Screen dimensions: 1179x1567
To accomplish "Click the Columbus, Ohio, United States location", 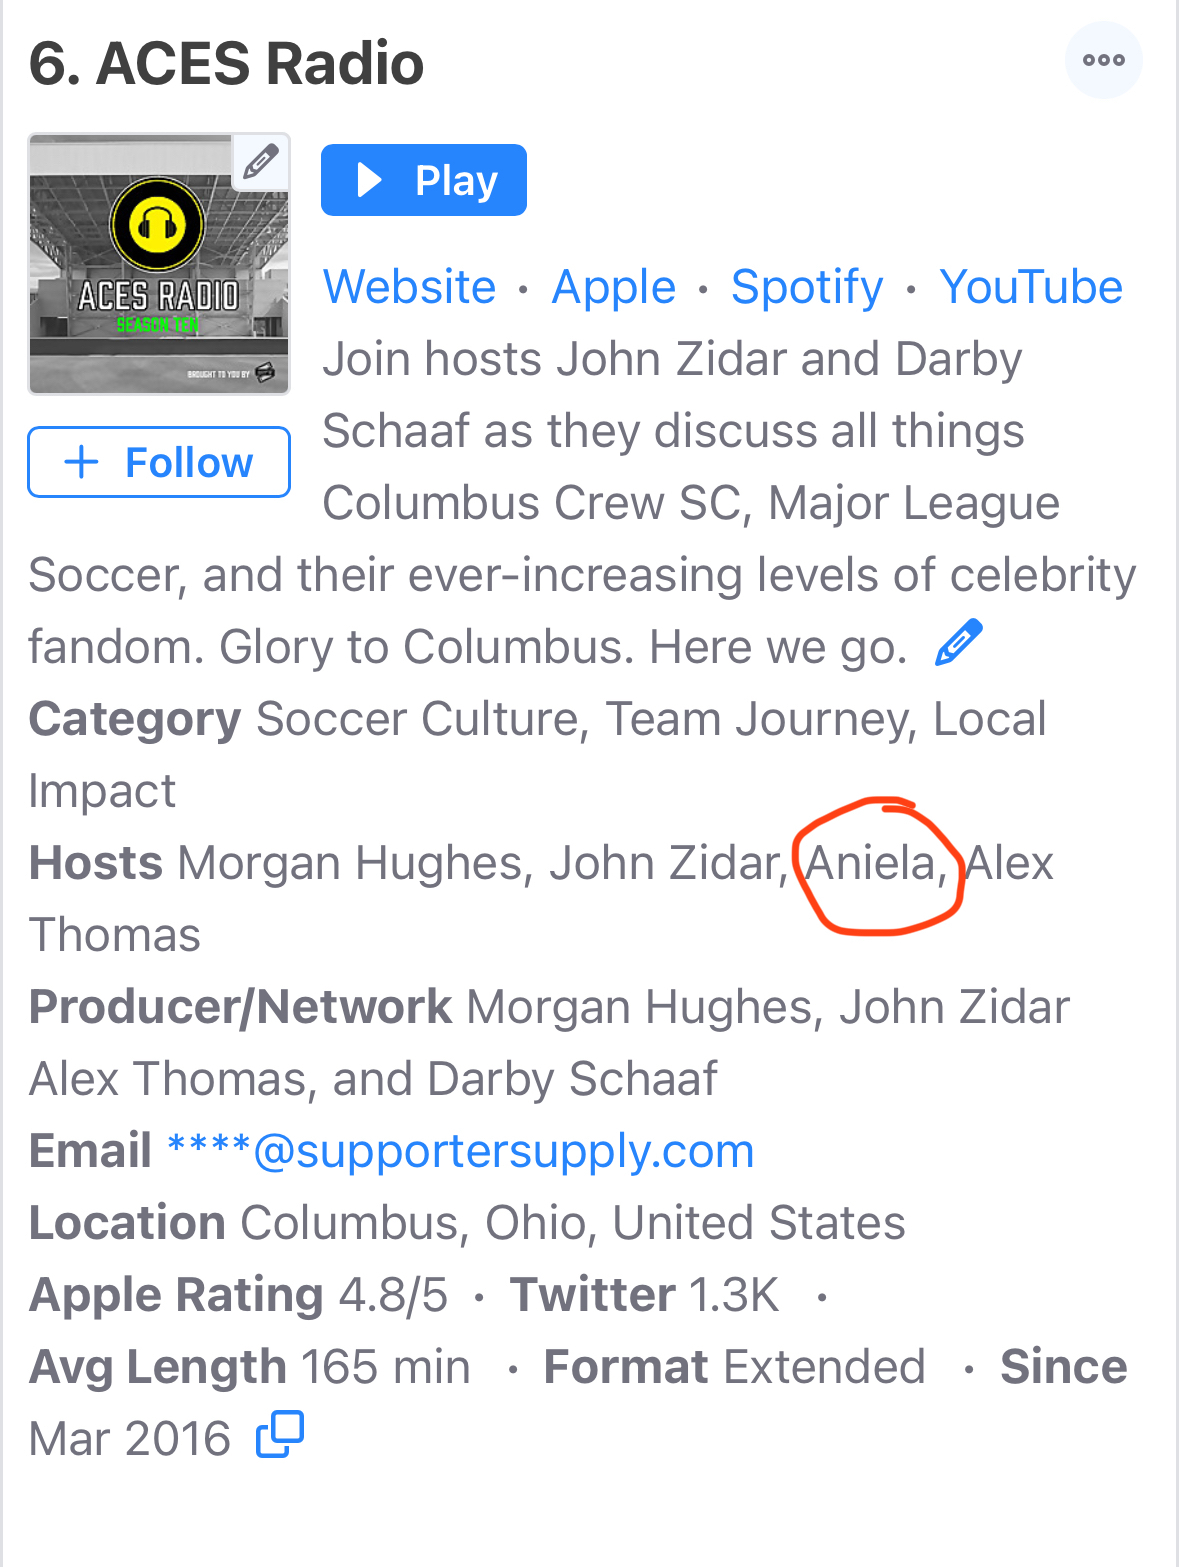I will (572, 1223).
